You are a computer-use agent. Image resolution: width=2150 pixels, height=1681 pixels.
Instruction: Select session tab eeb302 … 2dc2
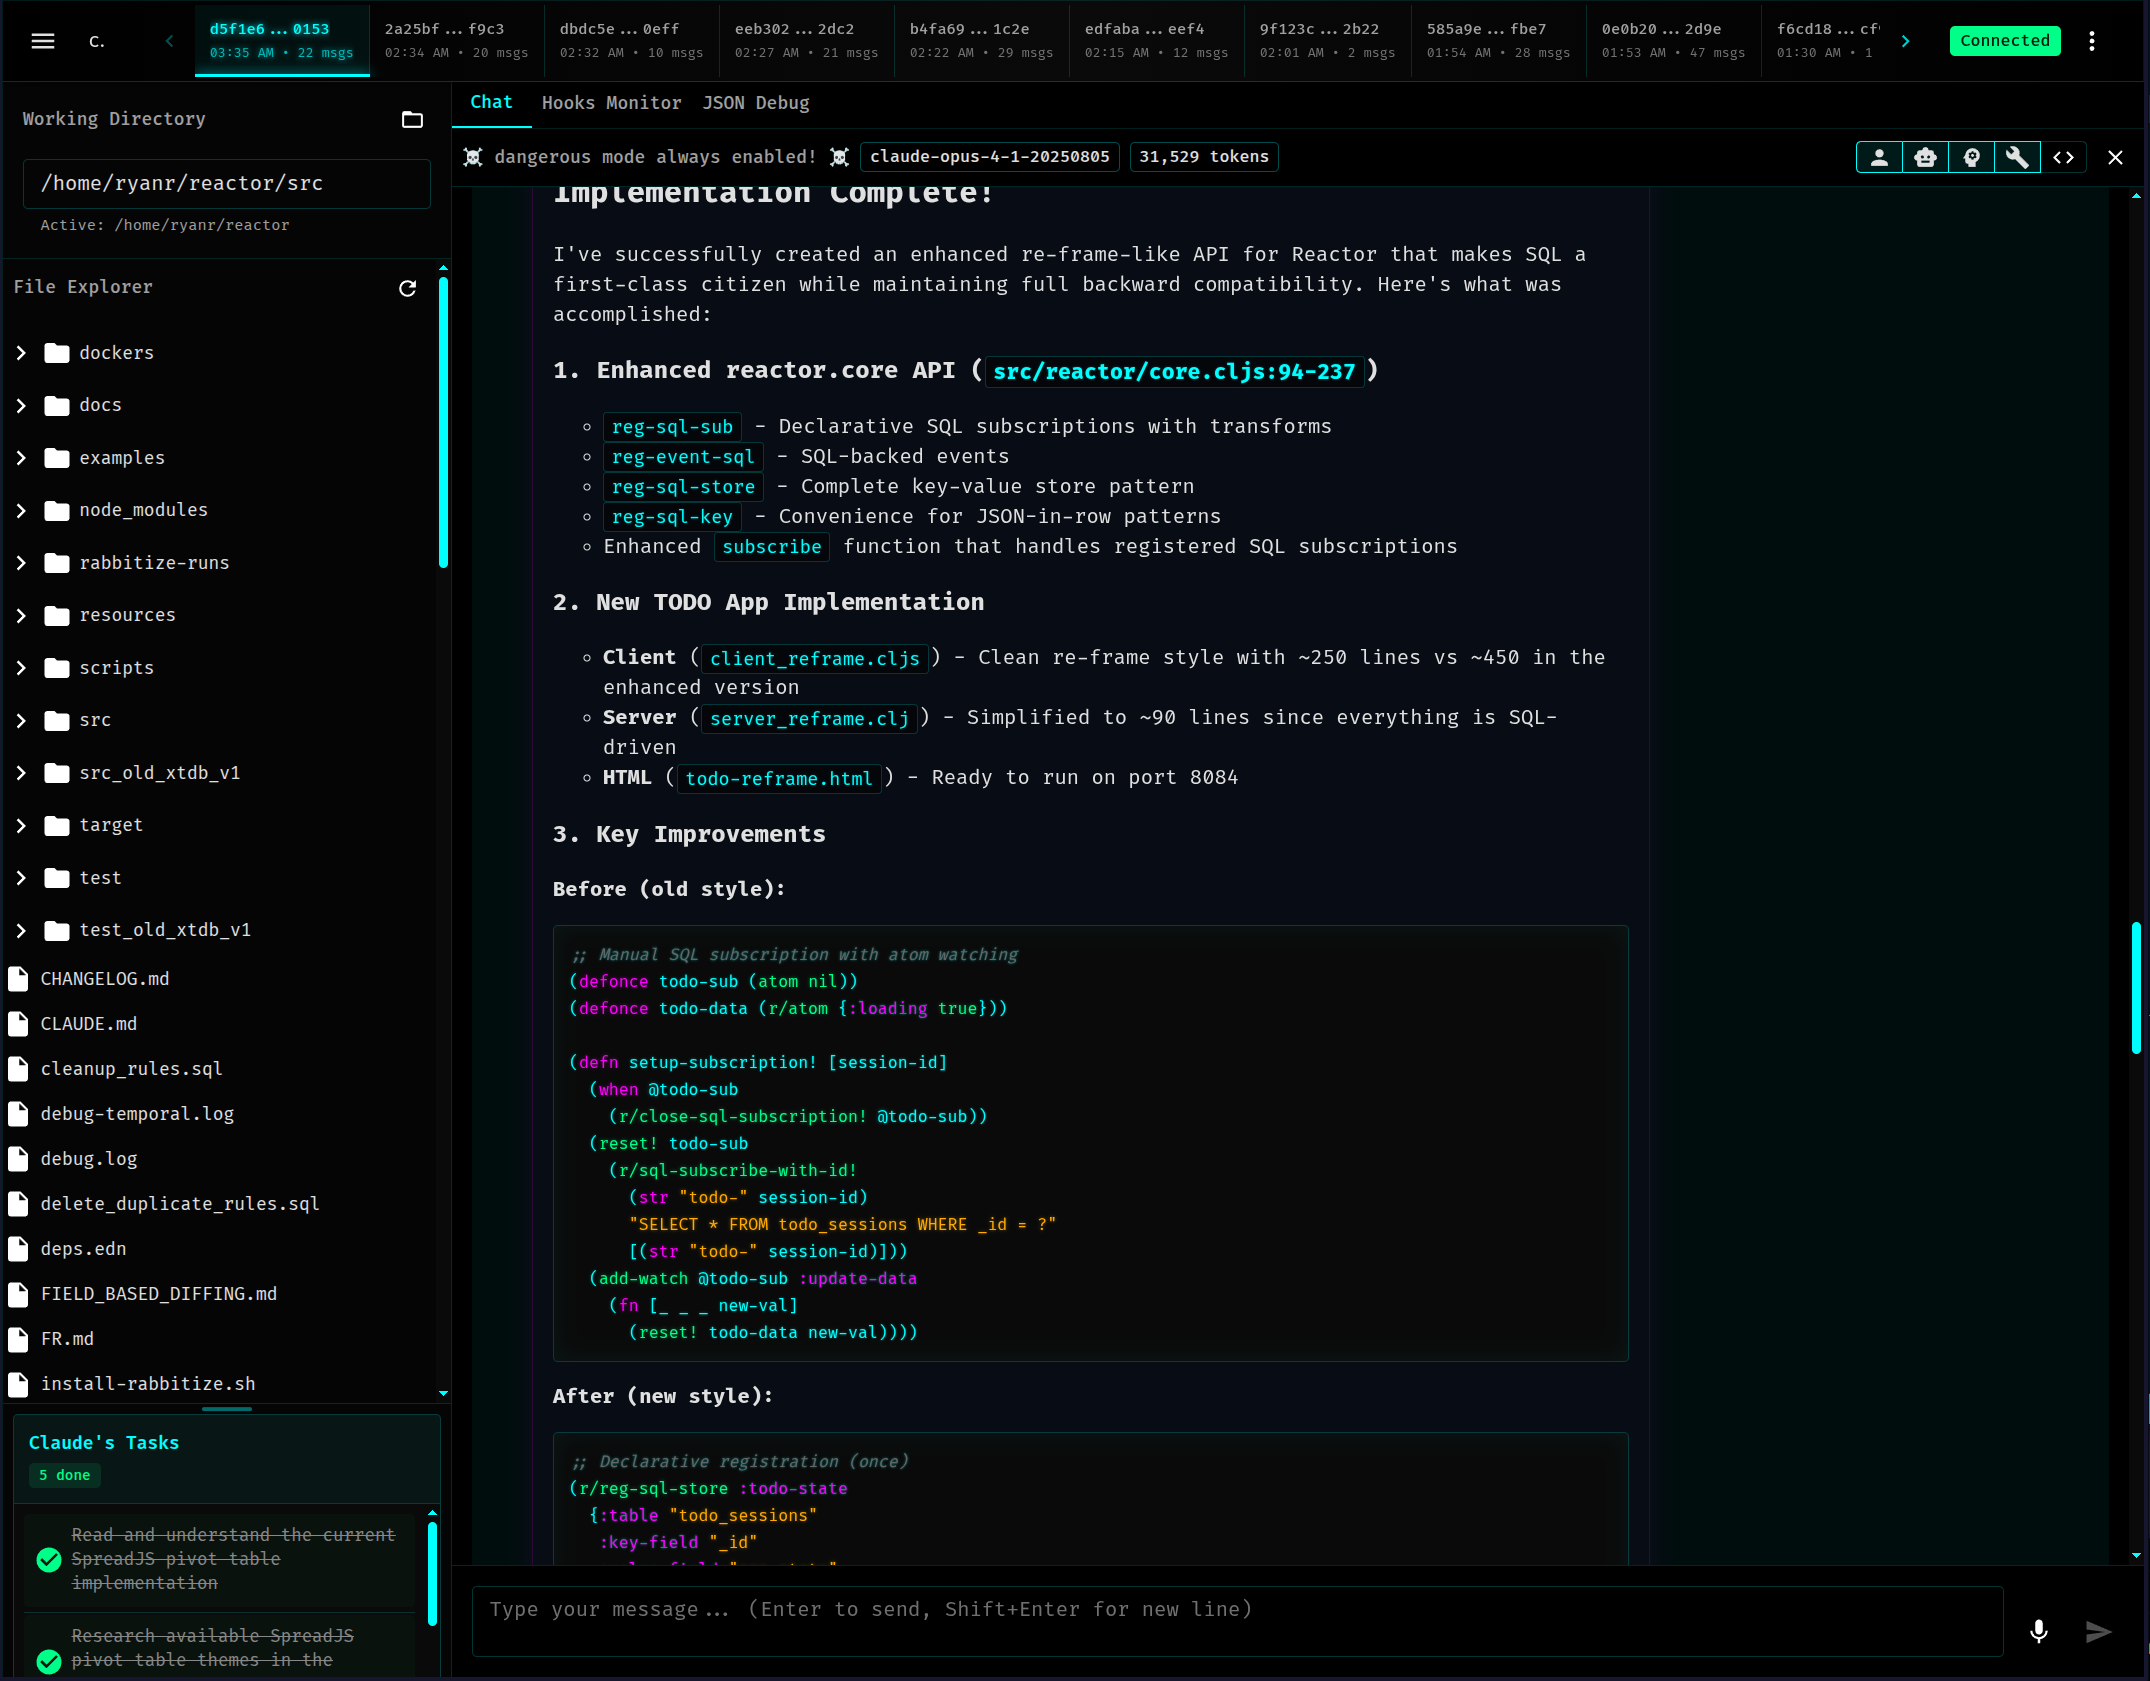tap(807, 41)
